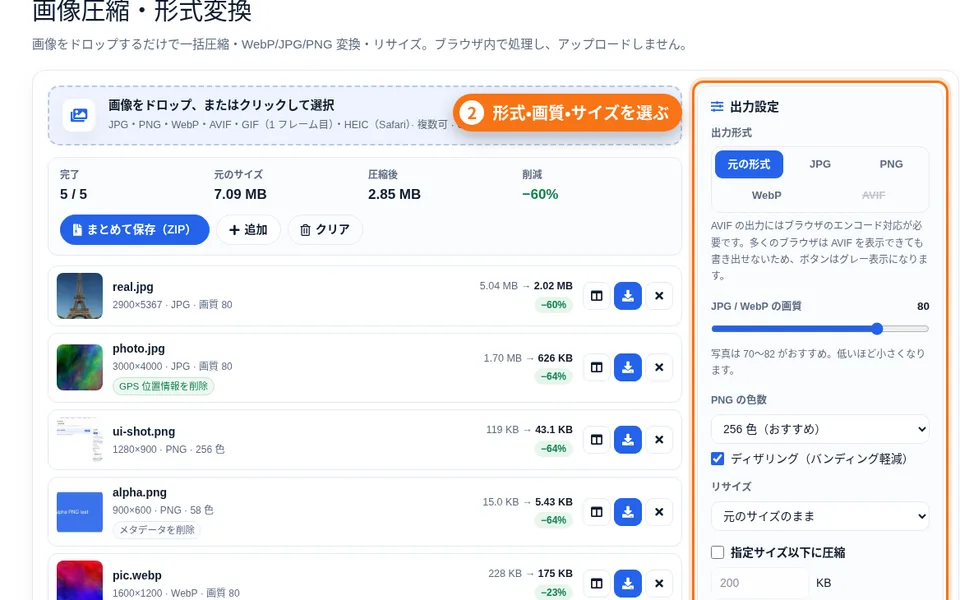Click the real.jpg Eiffel Tower thumbnail
This screenshot has width=960, height=600.
click(80, 296)
